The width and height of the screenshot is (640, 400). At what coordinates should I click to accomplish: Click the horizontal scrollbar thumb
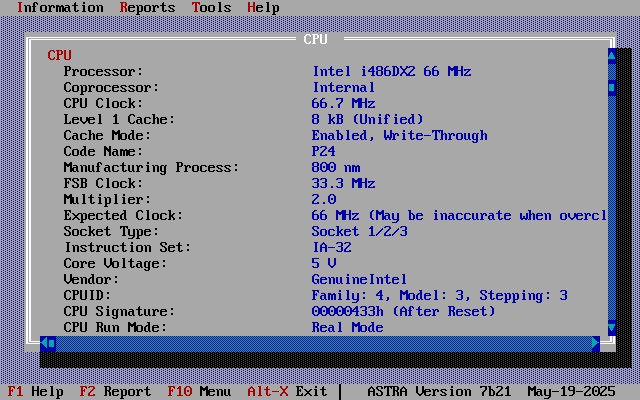coord(52,344)
